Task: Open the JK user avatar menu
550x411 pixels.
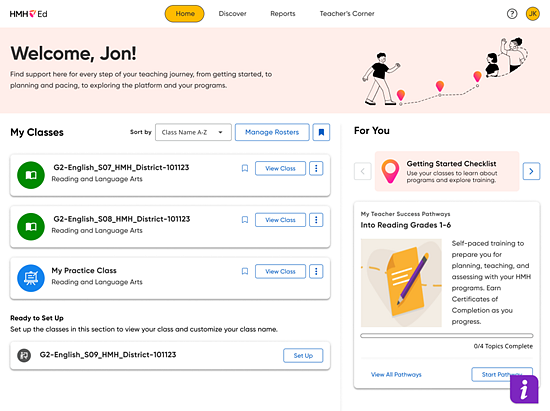Action: 532,14
